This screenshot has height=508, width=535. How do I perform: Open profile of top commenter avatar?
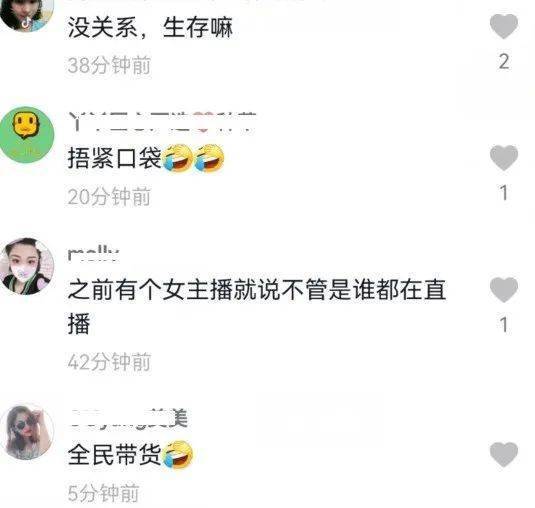pos(27,14)
